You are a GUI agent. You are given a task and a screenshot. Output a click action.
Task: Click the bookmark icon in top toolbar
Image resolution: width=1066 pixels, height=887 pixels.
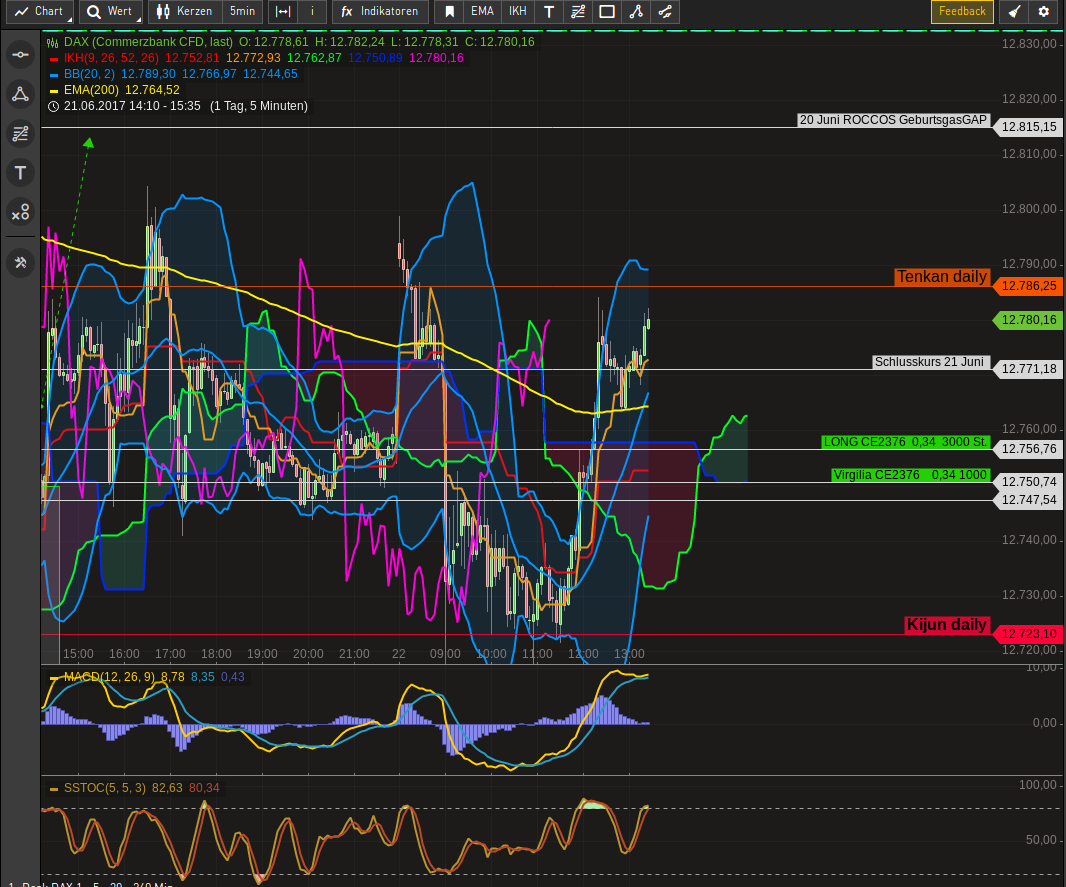(x=450, y=12)
